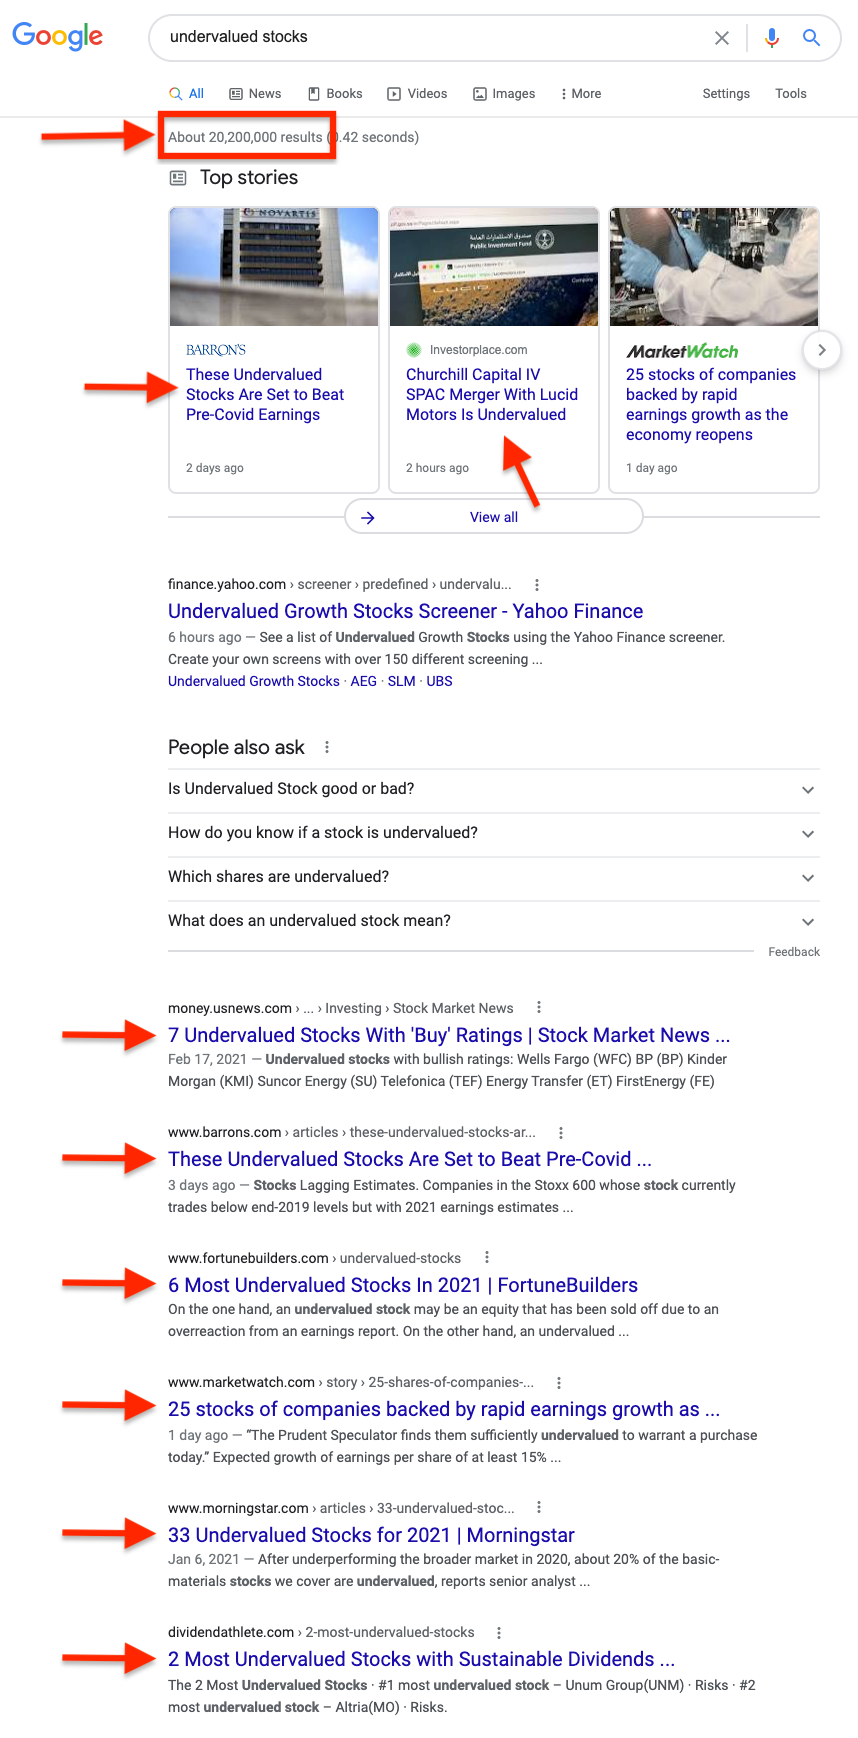Image resolution: width=858 pixels, height=1738 pixels.
Task: Click the Google logo
Action: coord(57,36)
